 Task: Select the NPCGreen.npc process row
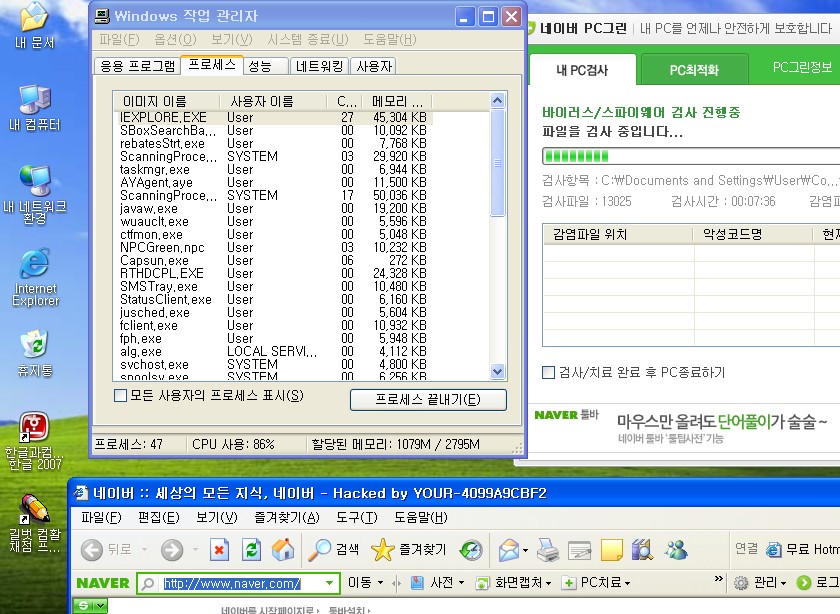[x=273, y=248]
